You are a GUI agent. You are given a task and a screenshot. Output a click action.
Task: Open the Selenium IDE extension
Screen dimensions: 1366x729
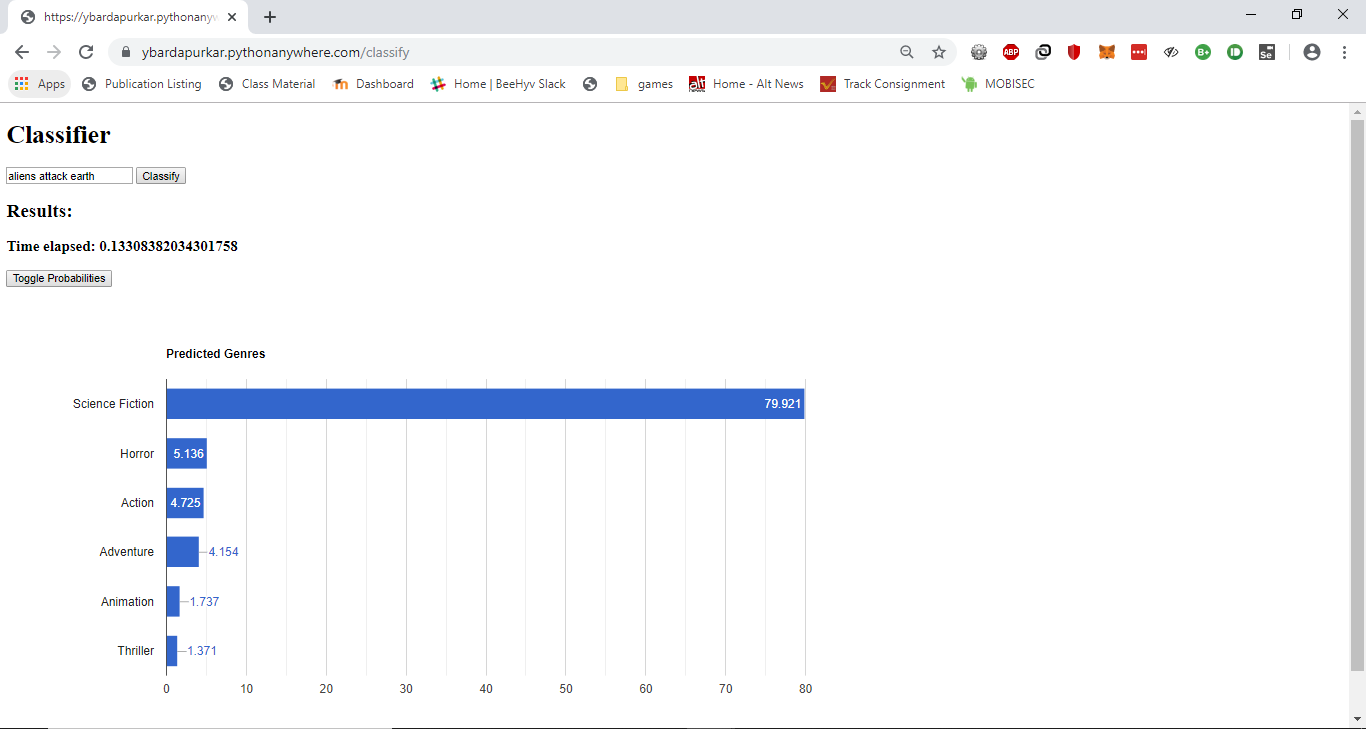pos(1266,52)
